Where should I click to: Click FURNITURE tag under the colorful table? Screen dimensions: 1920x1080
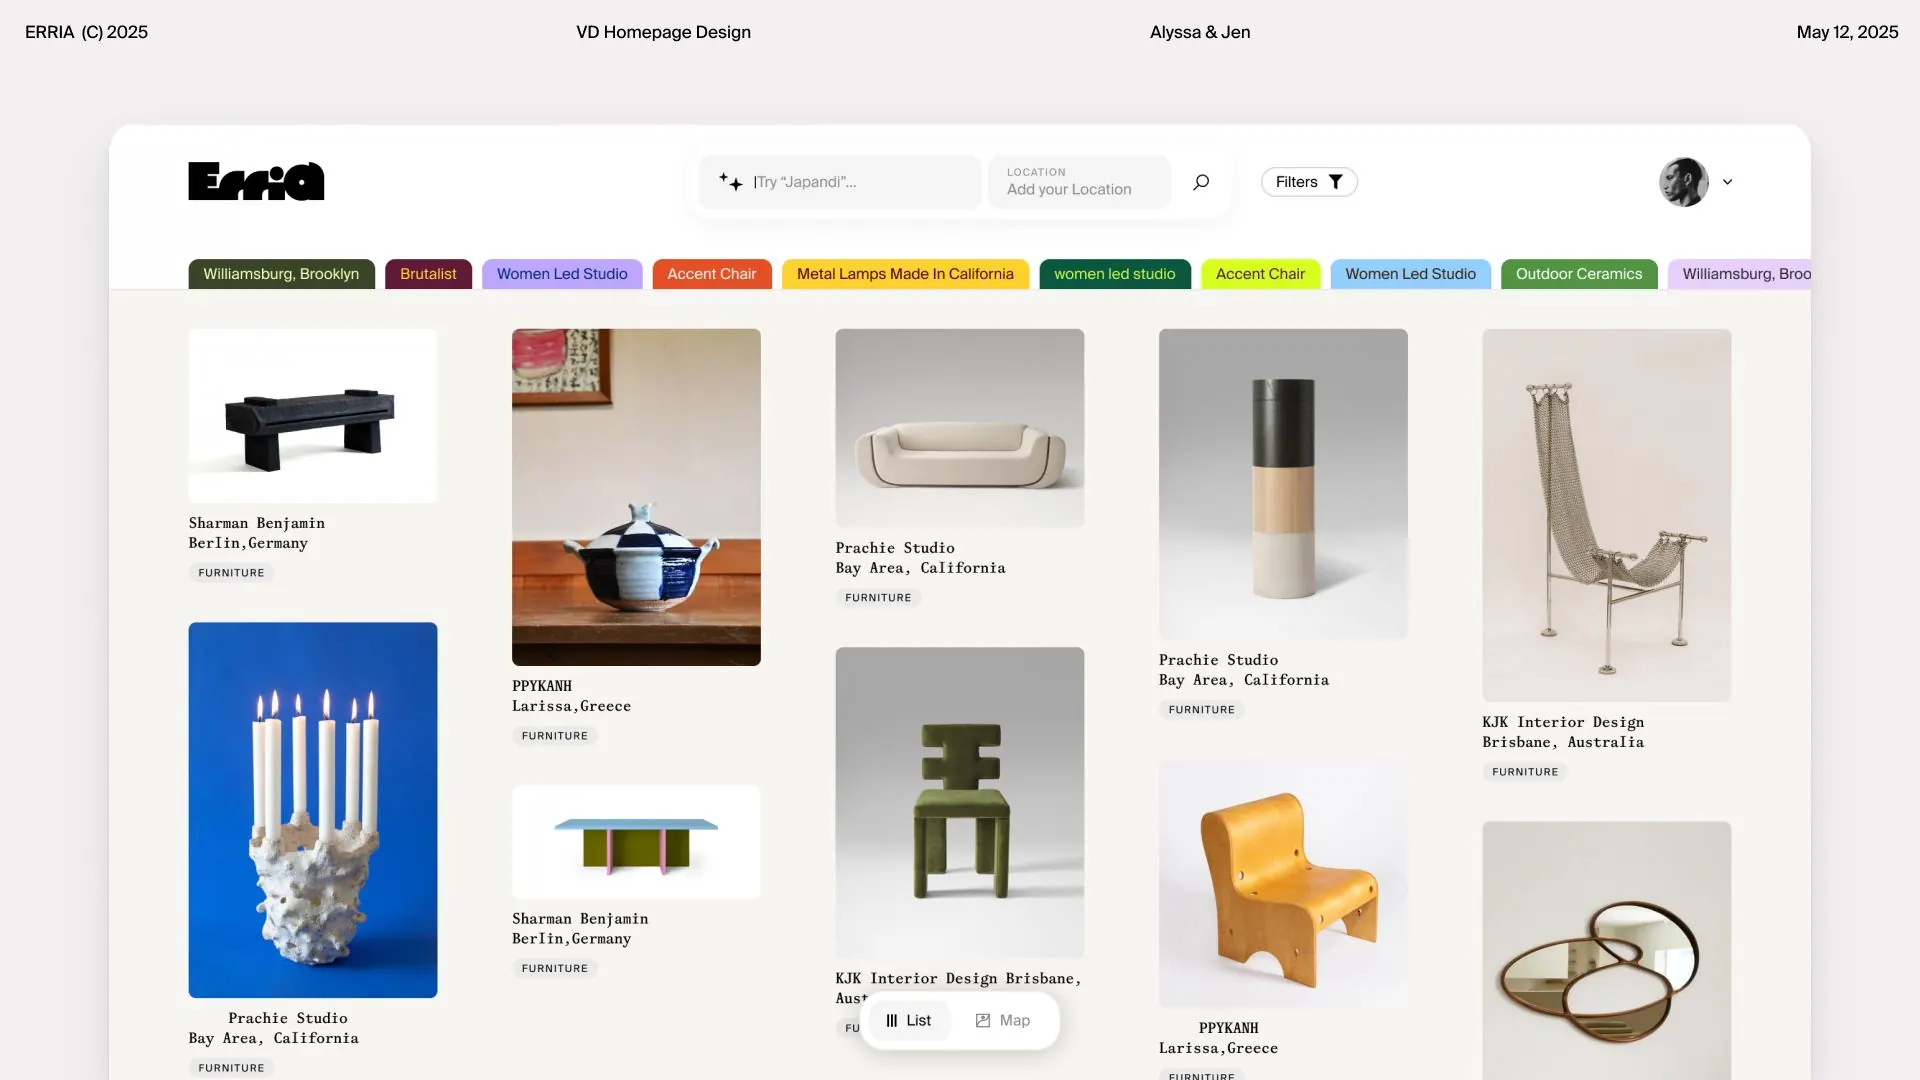pos(555,968)
